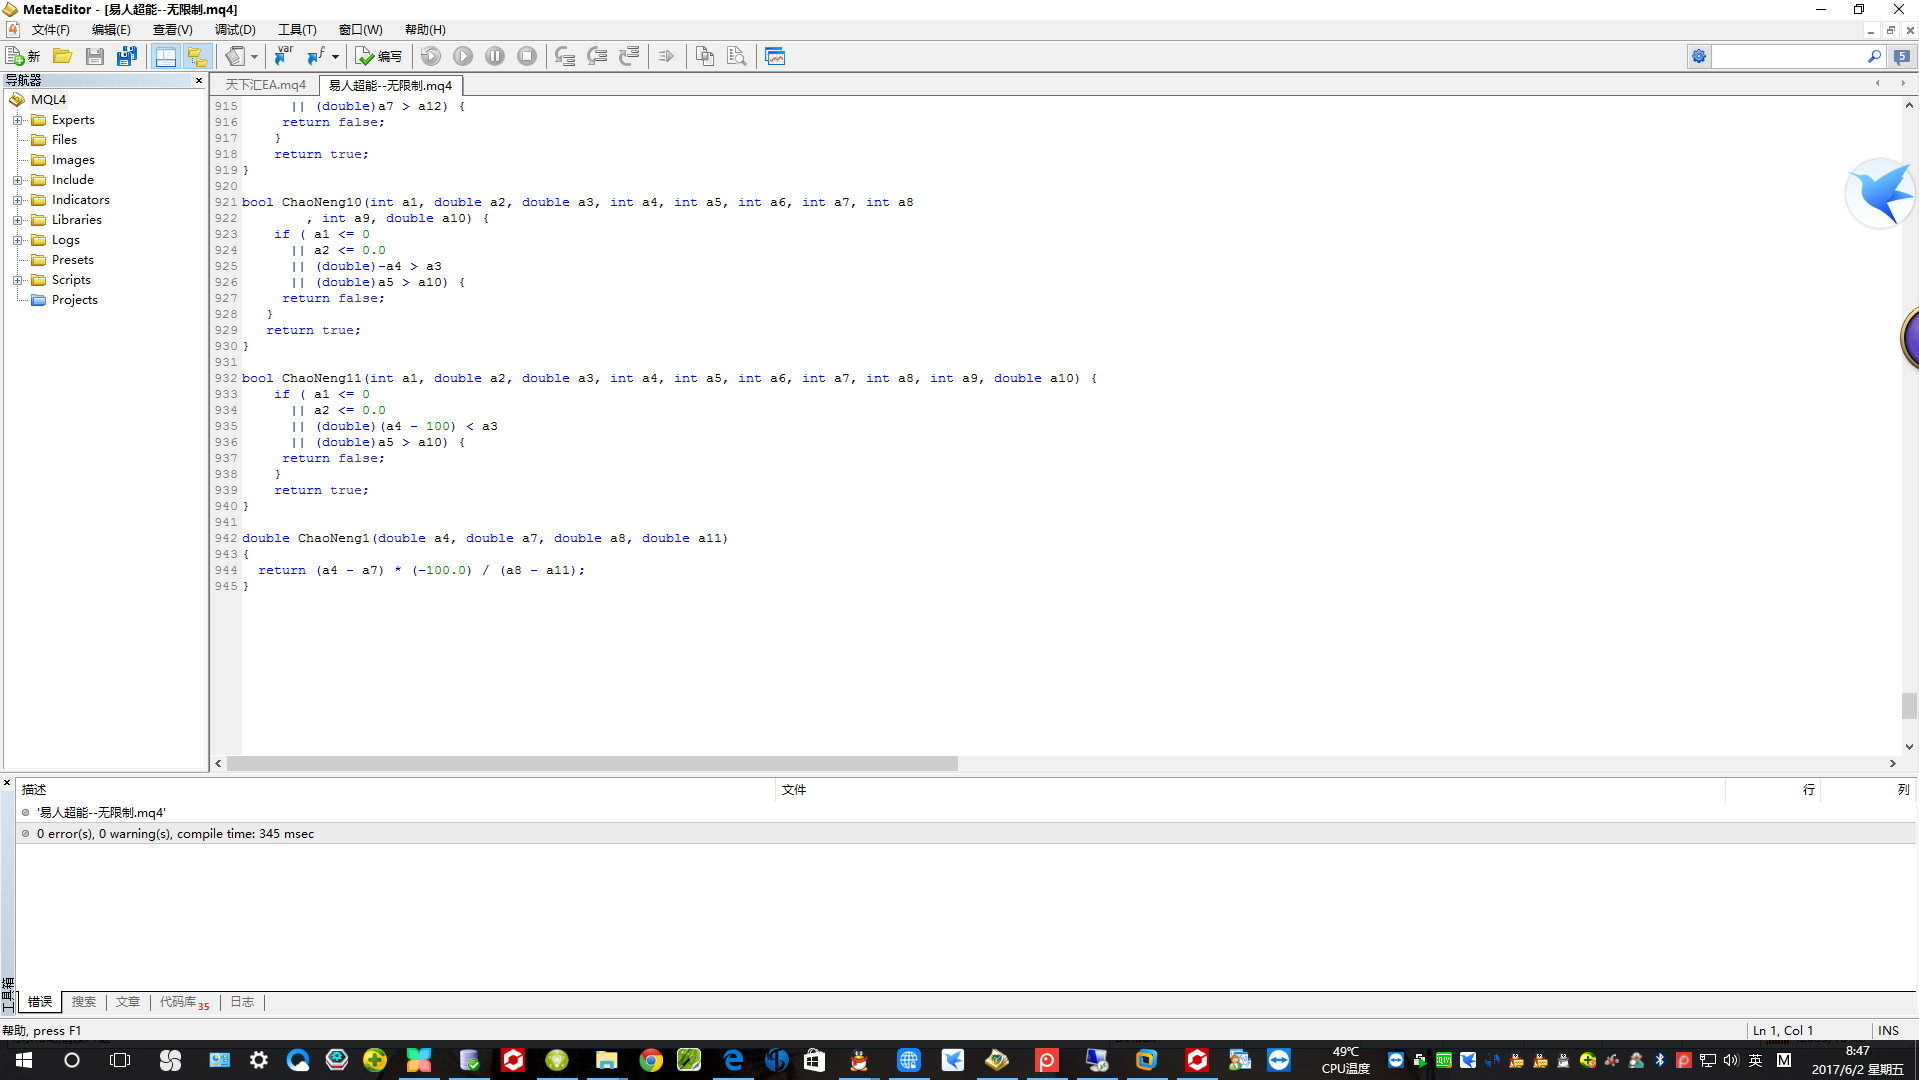The image size is (1919, 1080).
Task: Click the find in files toolbar icon
Action: pos(737,56)
